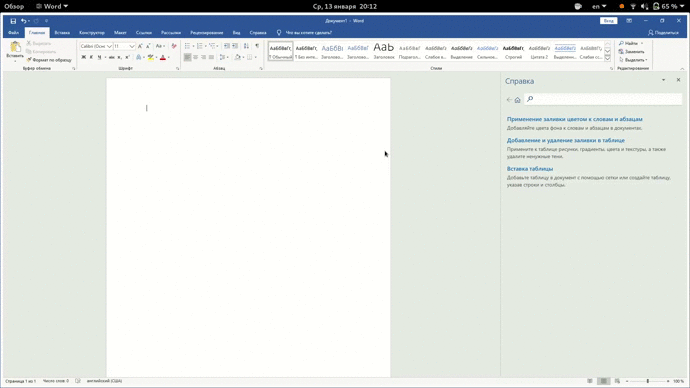Switch to web layout view in status bar
This screenshot has height=388, width=690.
tap(617, 381)
